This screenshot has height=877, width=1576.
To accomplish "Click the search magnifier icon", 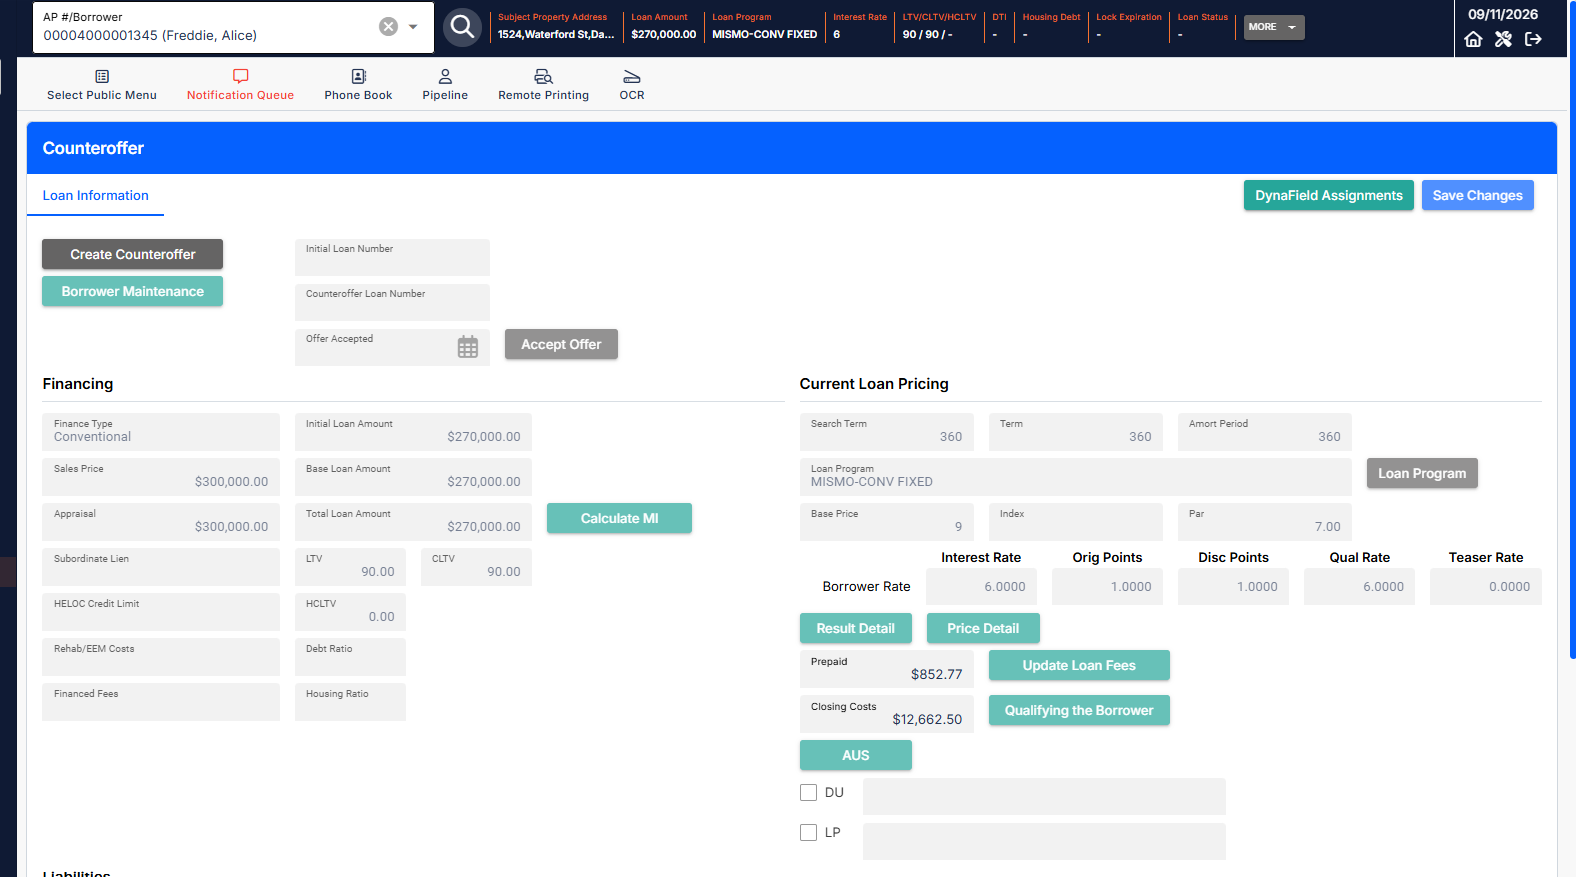I will [462, 27].
